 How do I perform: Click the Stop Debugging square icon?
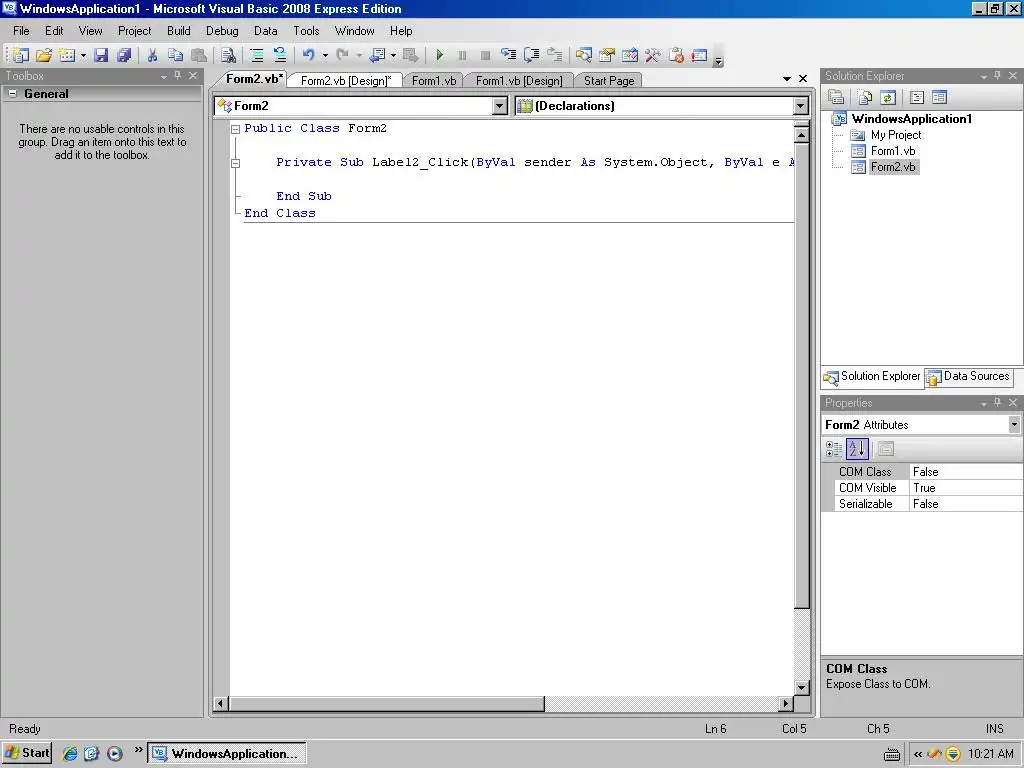click(x=485, y=56)
